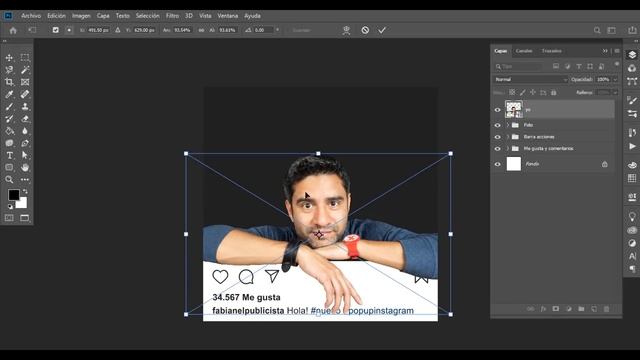Switch to the Canales tab
The width and height of the screenshot is (640, 360).
pos(524,51)
